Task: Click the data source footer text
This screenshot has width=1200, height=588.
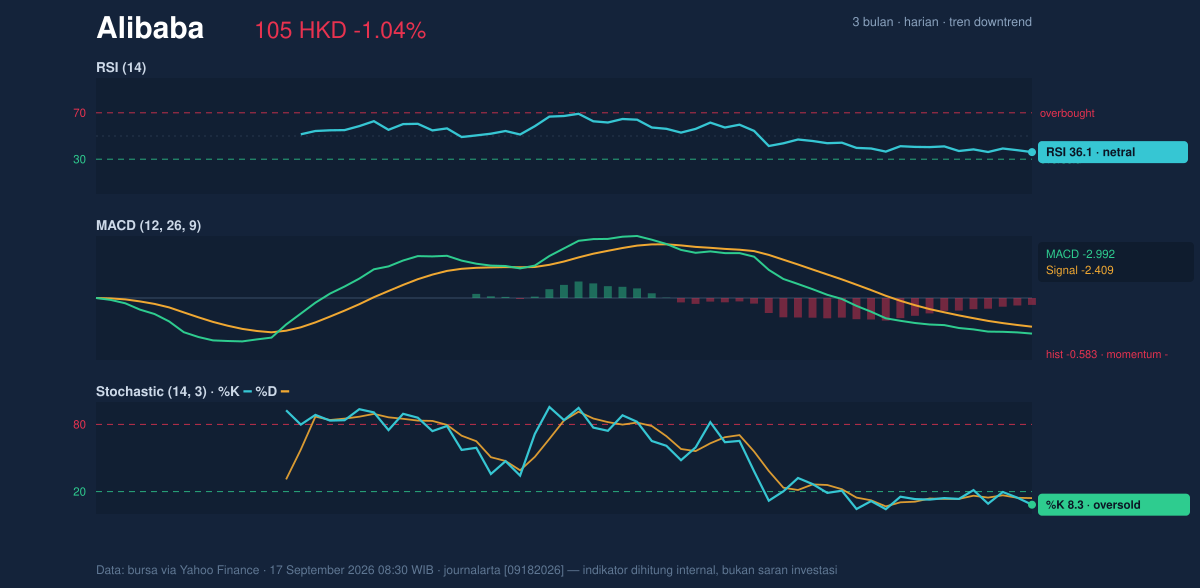Action: point(467,570)
